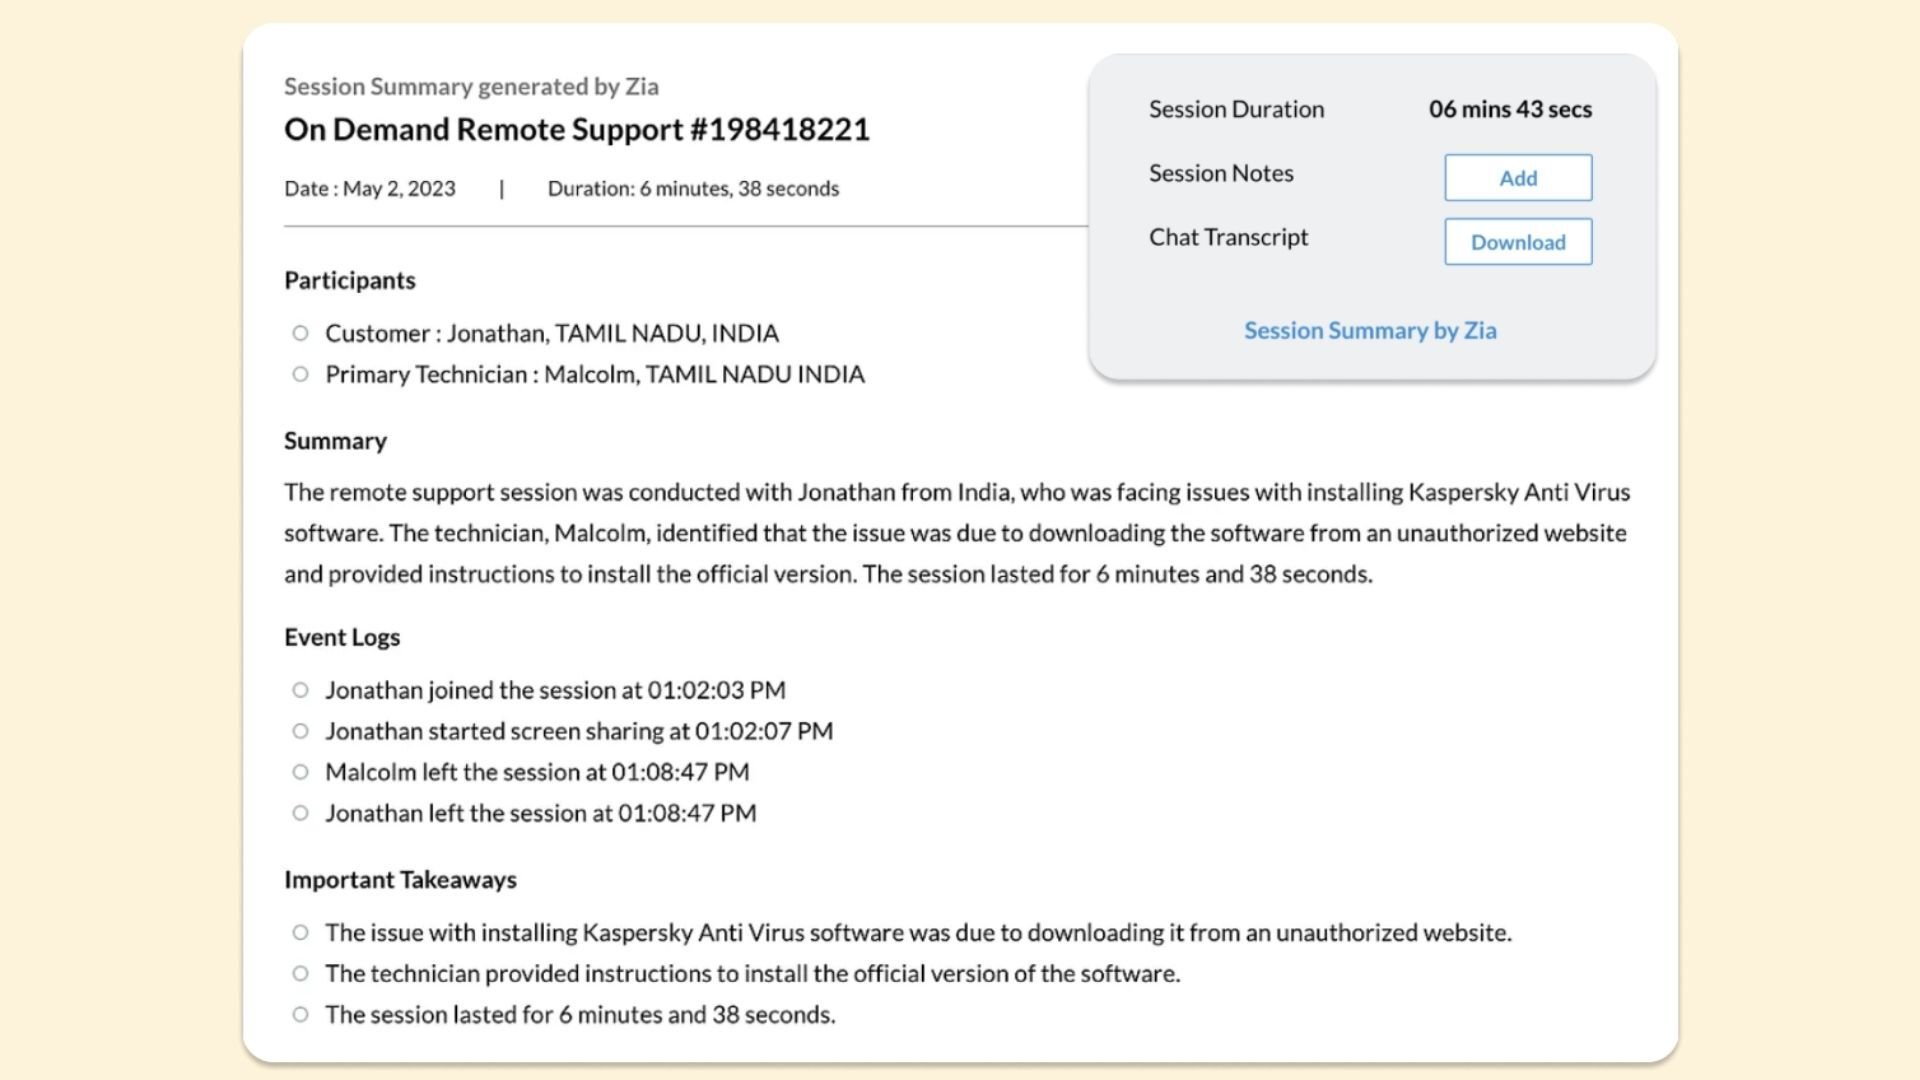Click the Add session notes button
Viewport: 1920px width, 1080px height.
click(x=1517, y=178)
